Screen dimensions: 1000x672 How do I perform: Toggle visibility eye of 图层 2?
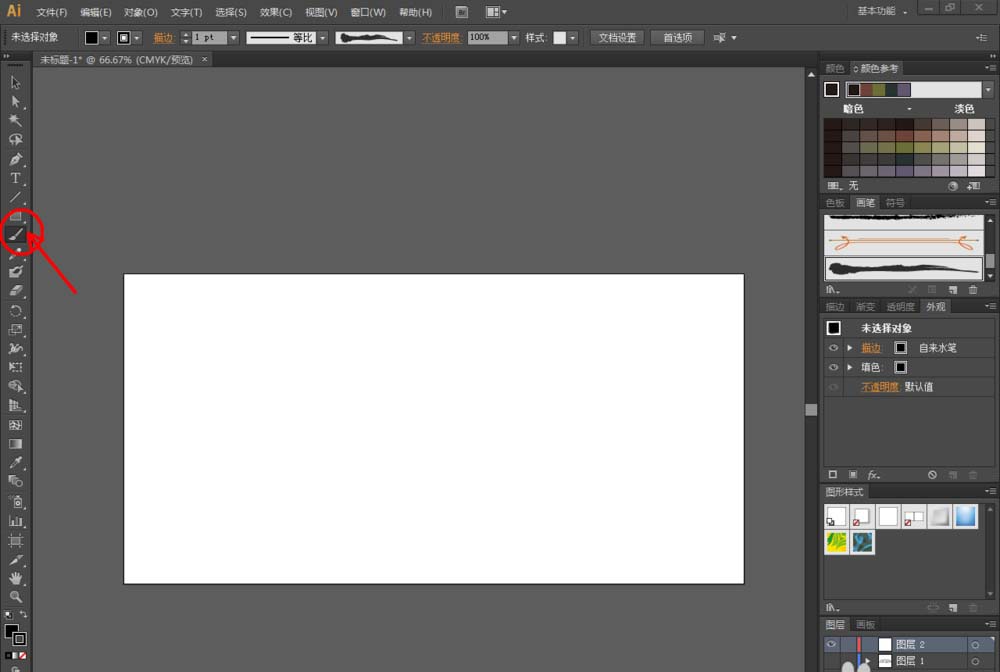(831, 645)
